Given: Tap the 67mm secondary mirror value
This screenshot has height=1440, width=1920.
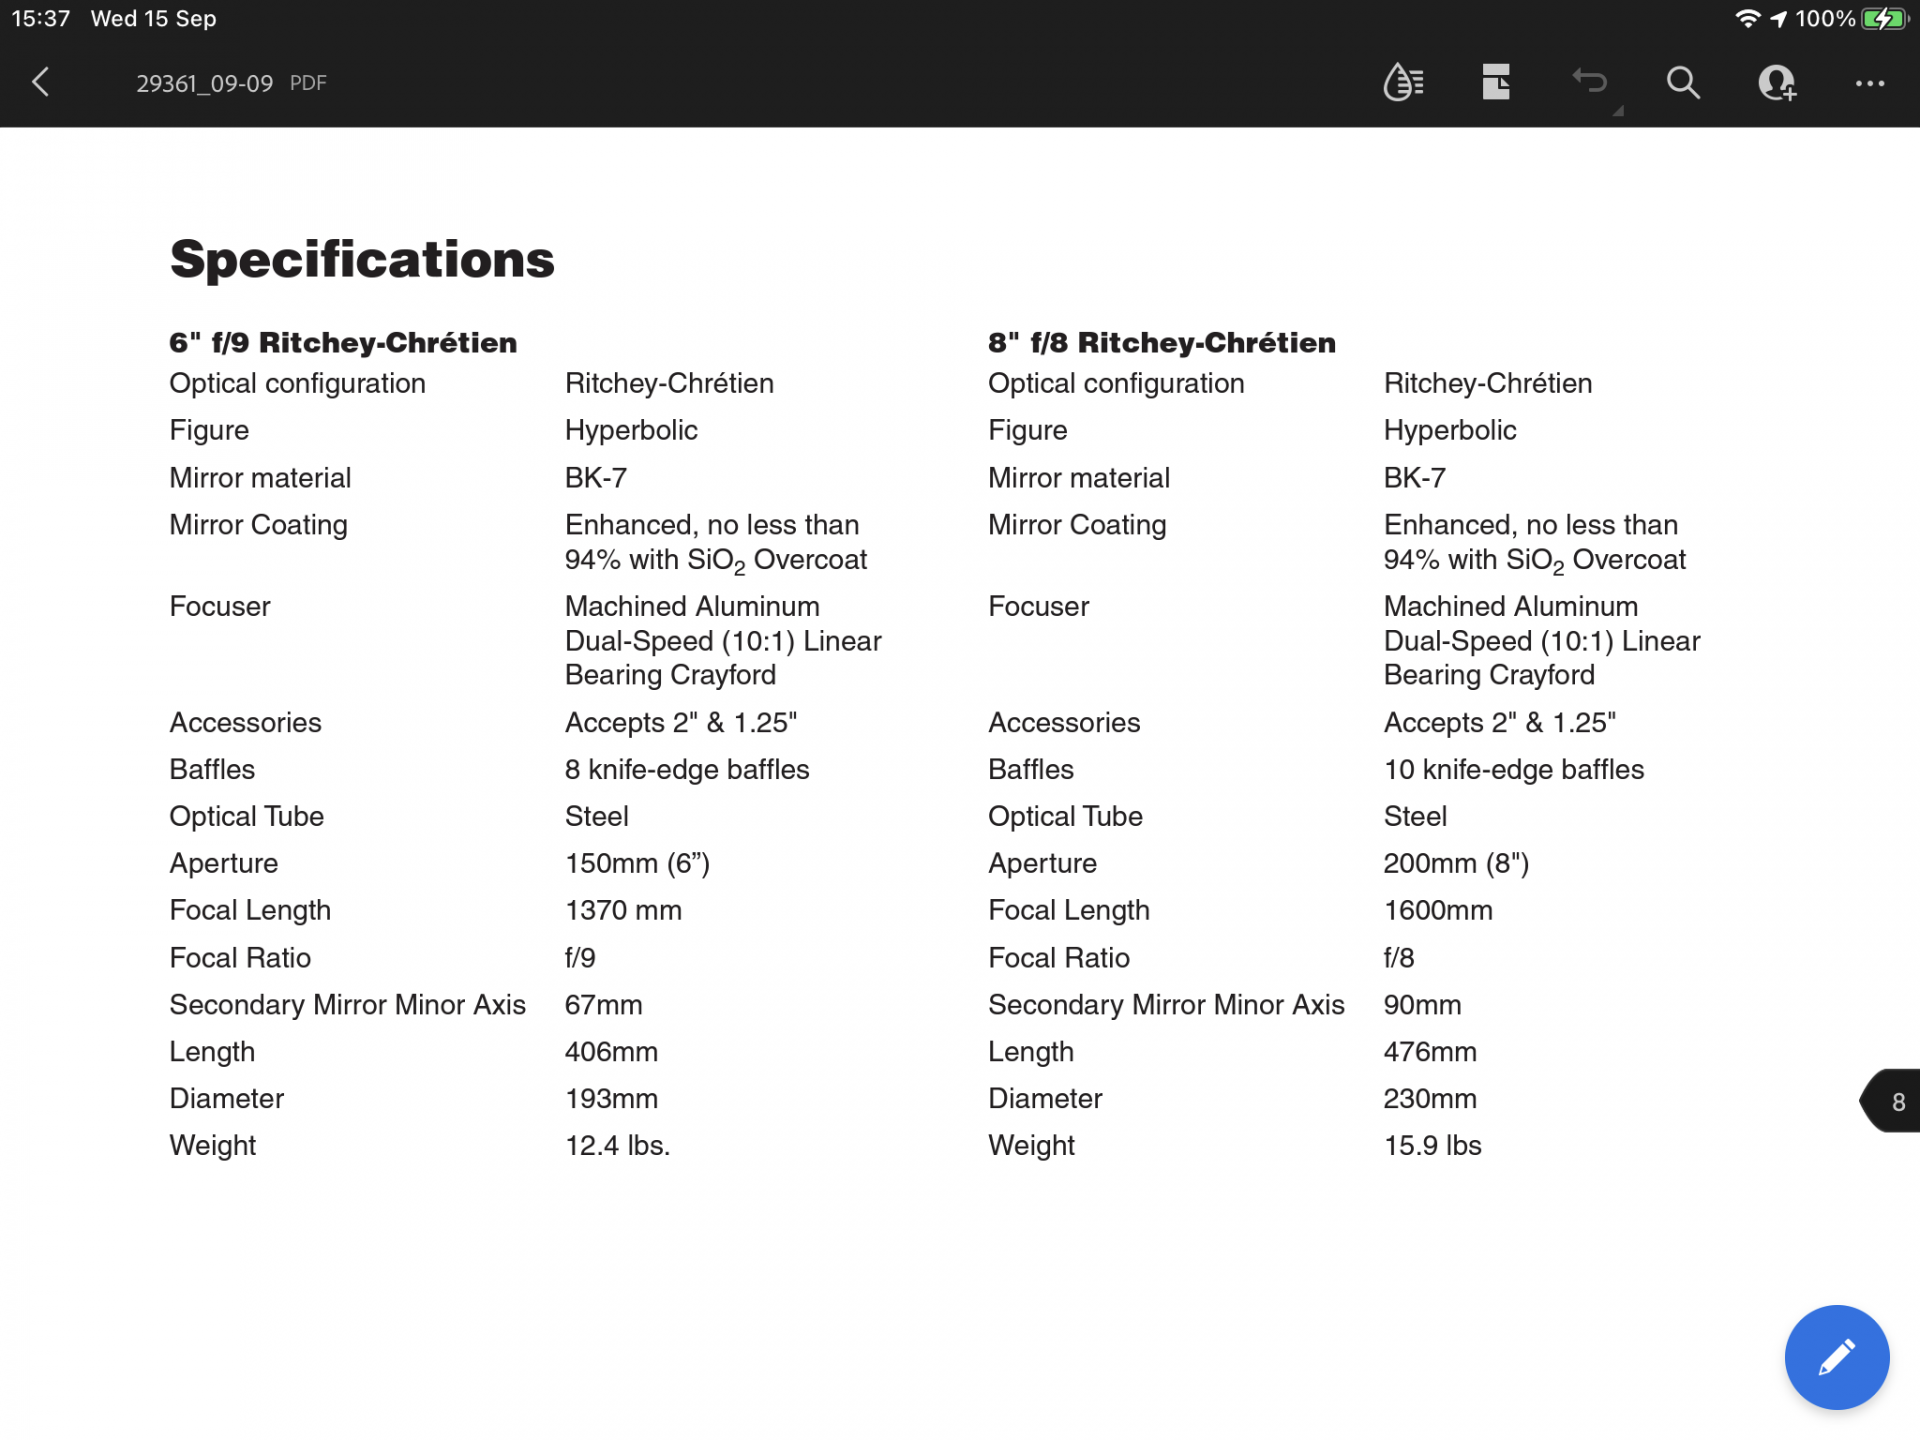Looking at the screenshot, I should click(604, 1005).
